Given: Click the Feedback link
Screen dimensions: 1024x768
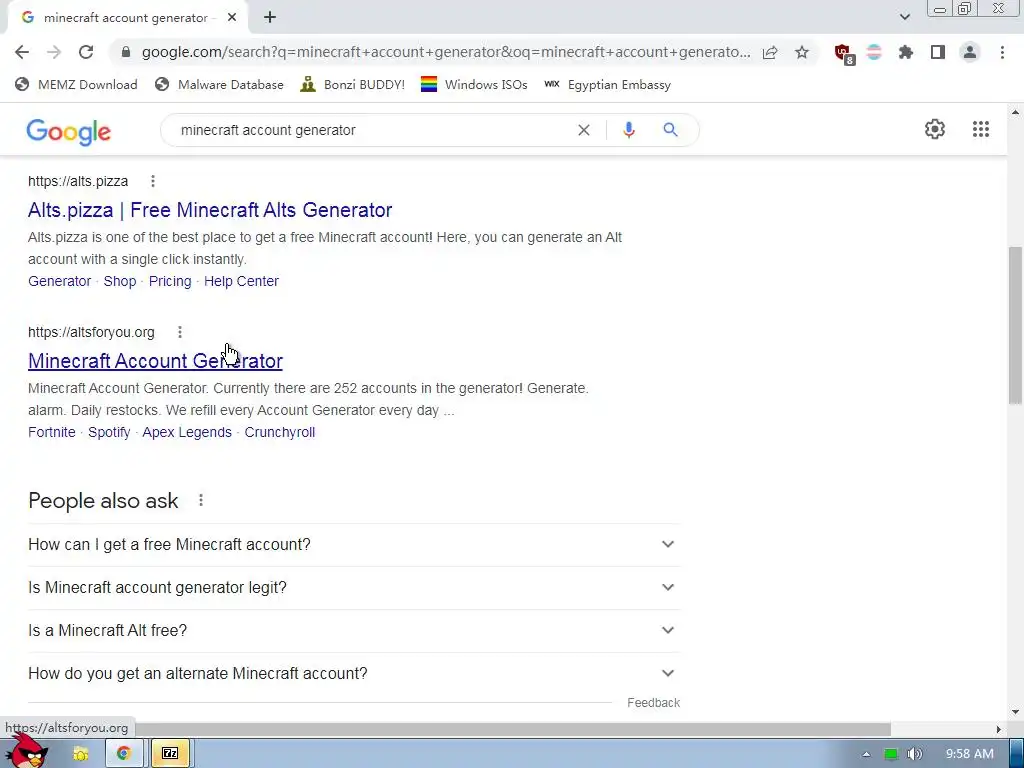Looking at the screenshot, I should pos(653,703).
